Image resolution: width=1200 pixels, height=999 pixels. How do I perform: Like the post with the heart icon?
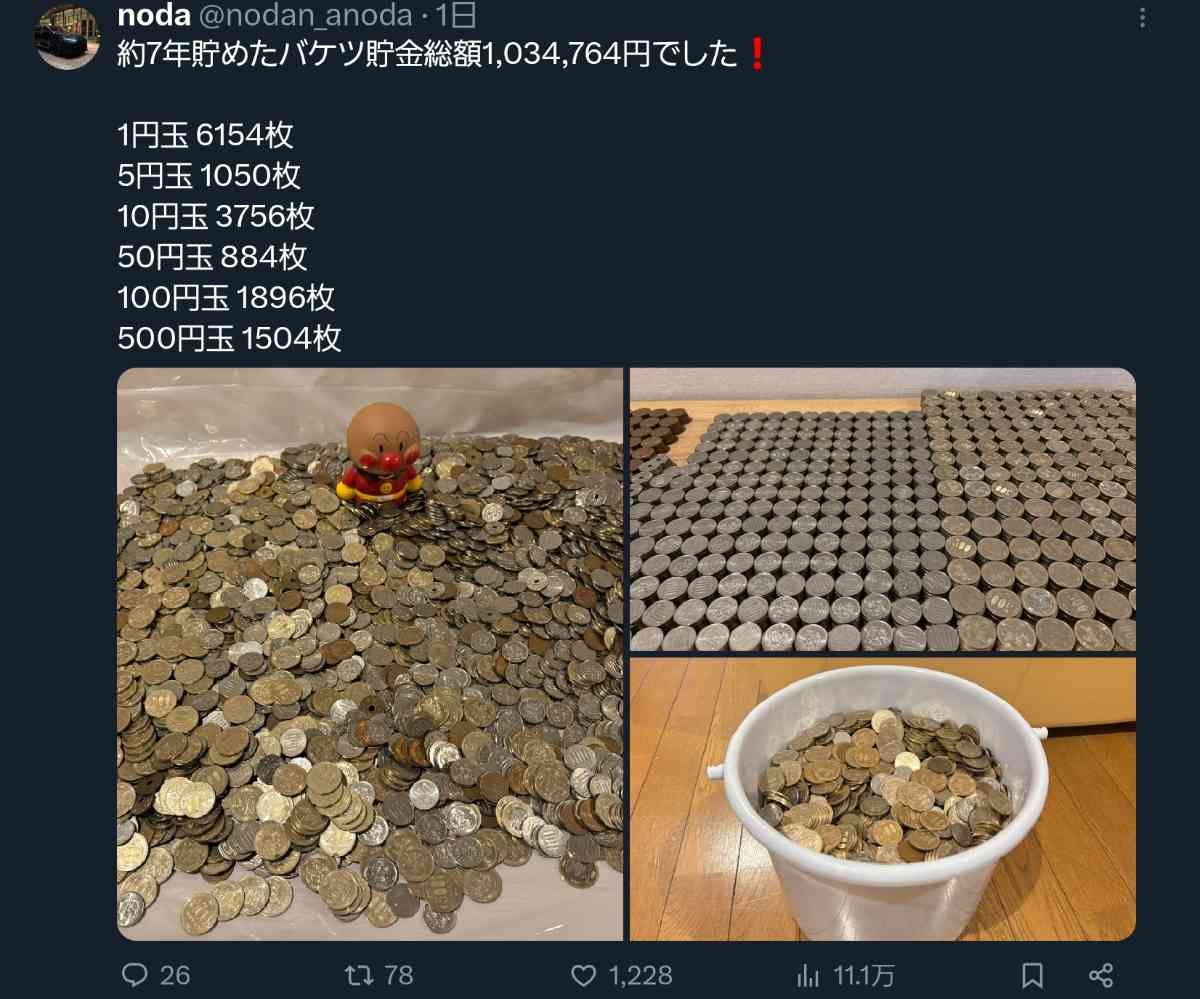coord(583,974)
